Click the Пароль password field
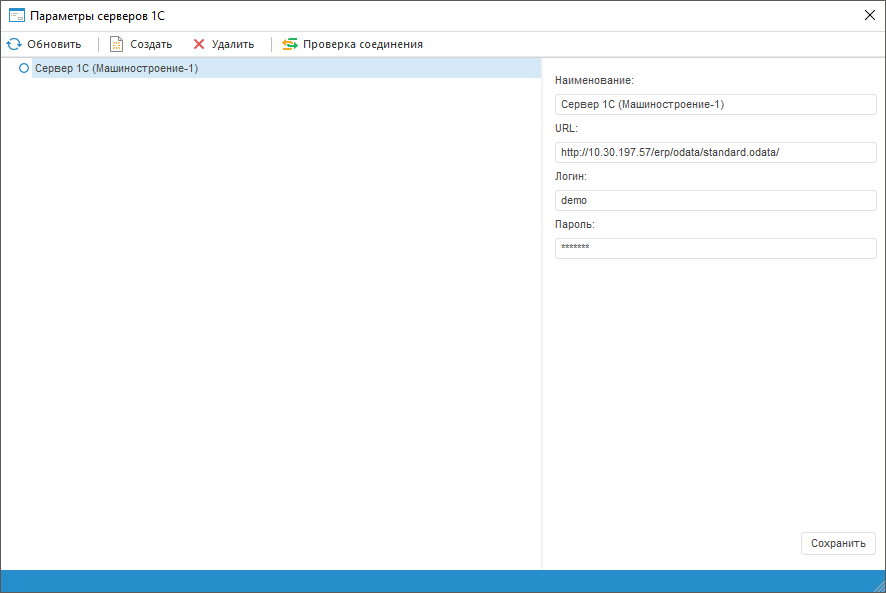The height and width of the screenshot is (593, 886). pyautogui.click(x=715, y=249)
